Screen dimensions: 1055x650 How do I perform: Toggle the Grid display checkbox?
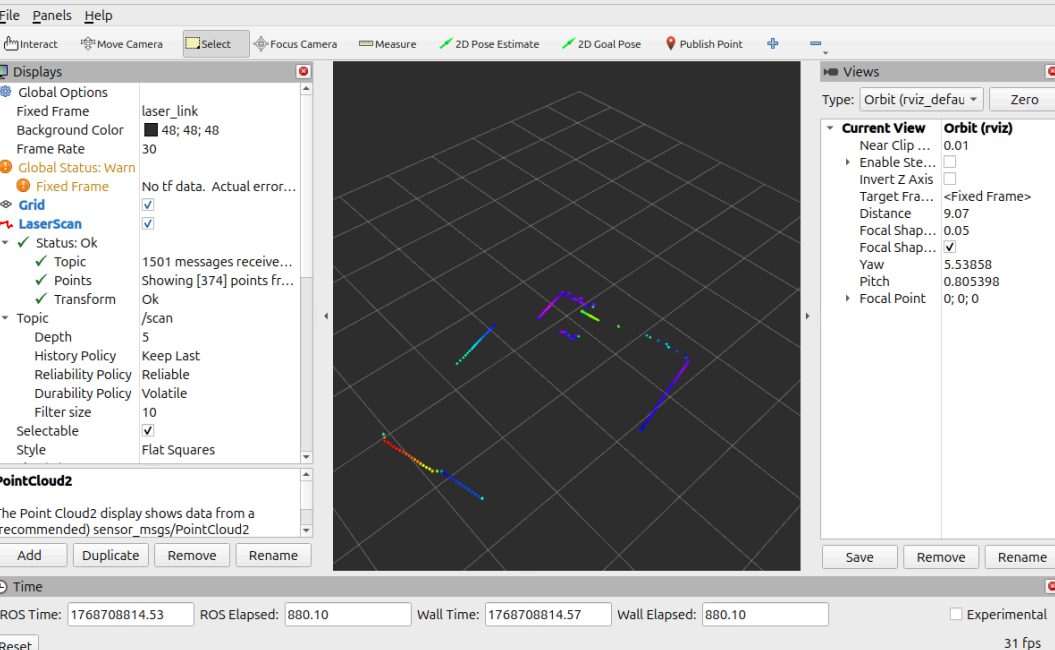pyautogui.click(x=148, y=205)
